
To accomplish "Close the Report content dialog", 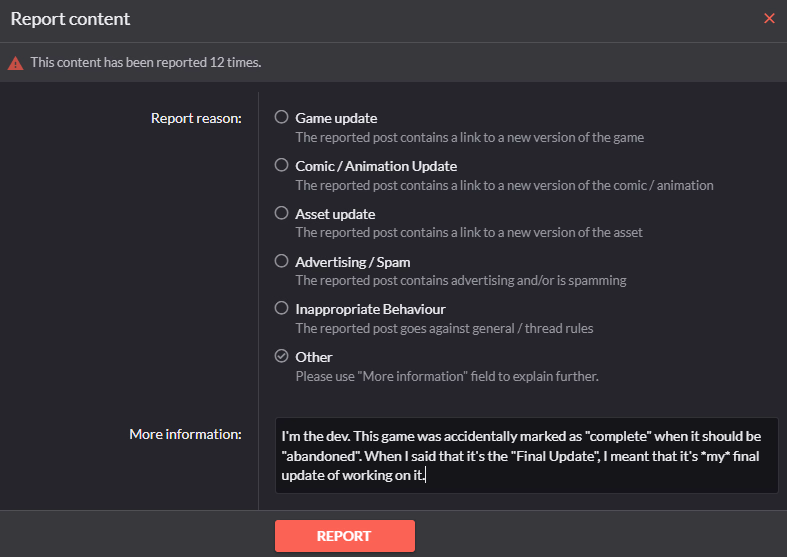I will [769, 19].
